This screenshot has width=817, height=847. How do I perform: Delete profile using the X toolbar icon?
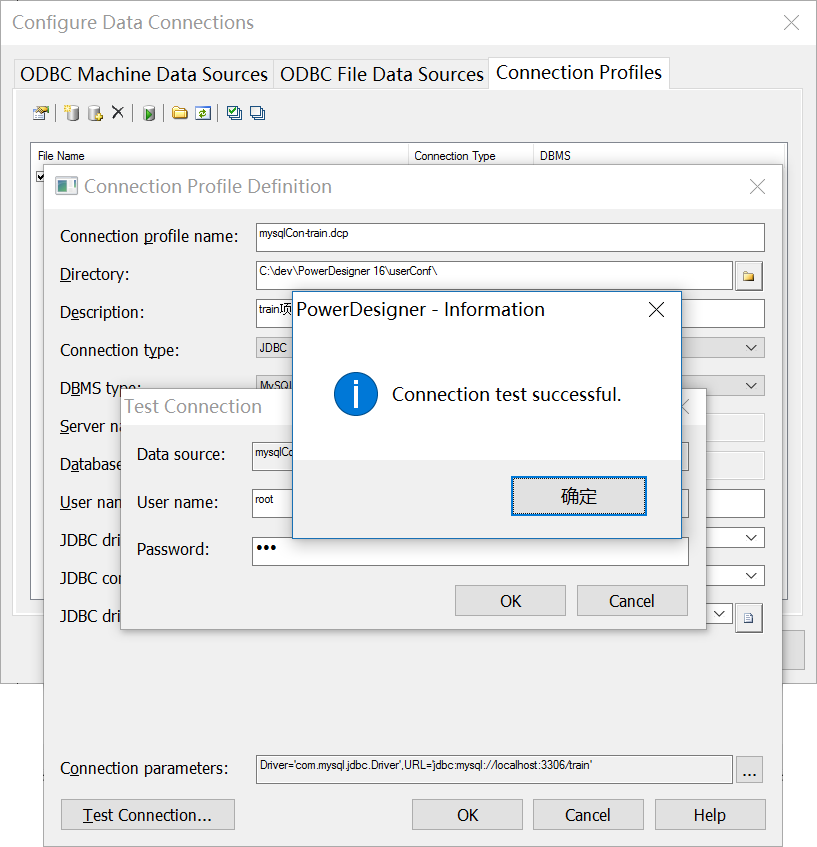(x=117, y=112)
